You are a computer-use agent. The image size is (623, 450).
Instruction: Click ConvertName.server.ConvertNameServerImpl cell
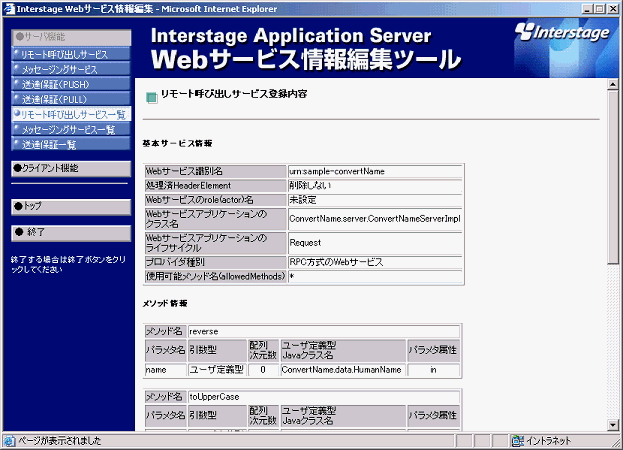click(375, 219)
